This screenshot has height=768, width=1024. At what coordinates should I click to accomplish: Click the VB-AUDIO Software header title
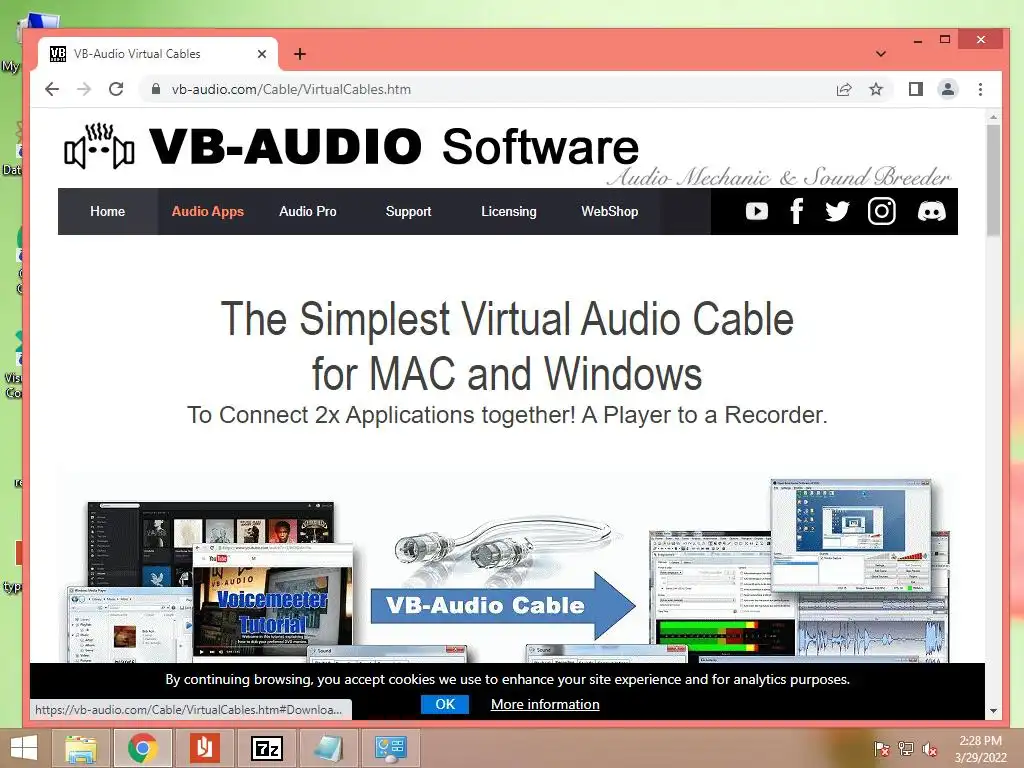pyautogui.click(x=394, y=146)
